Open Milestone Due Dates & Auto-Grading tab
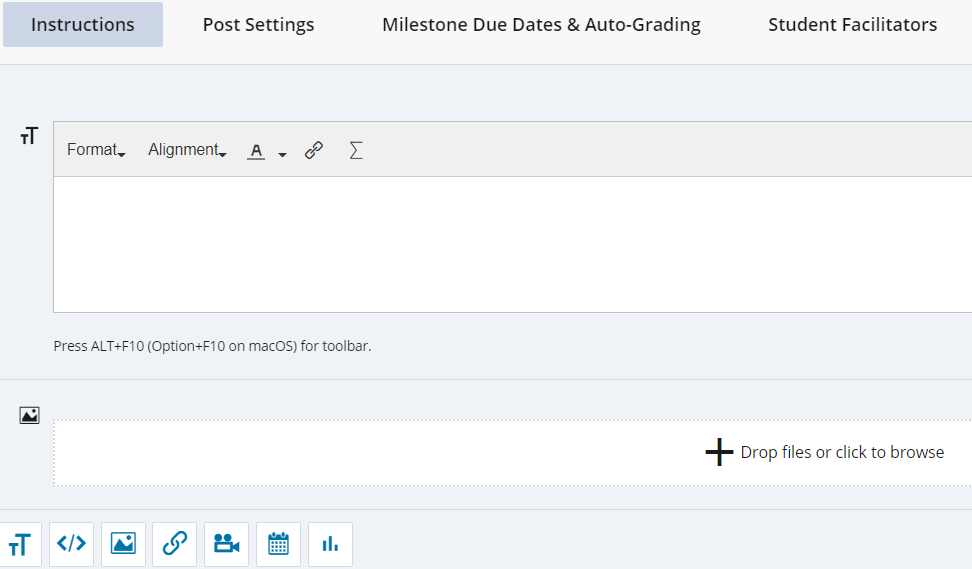Viewport: 972px width, 569px height. point(541,25)
